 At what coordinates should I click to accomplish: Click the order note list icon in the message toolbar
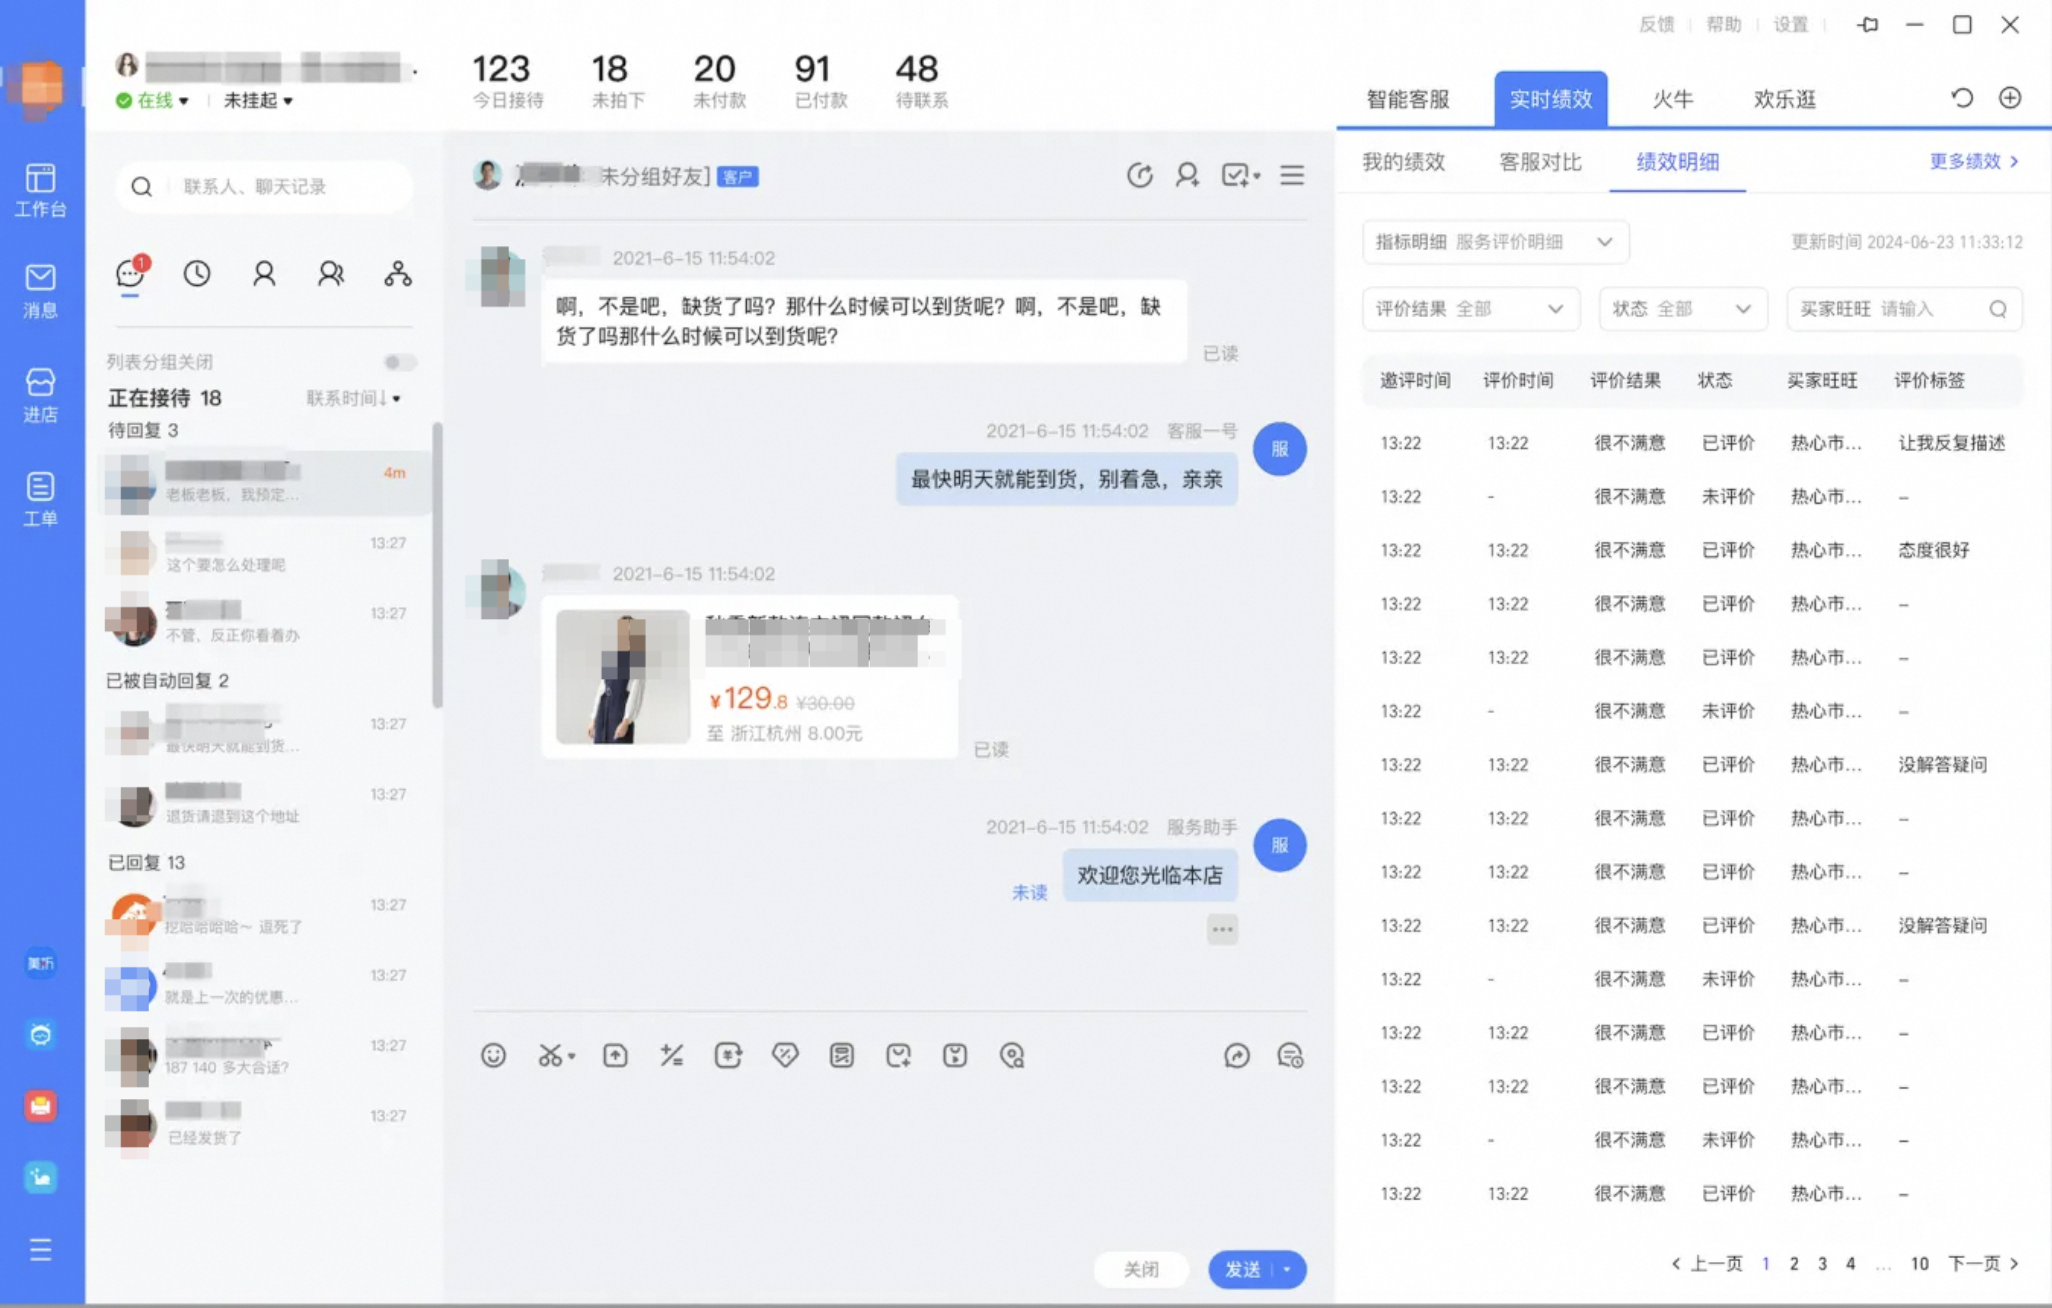(x=842, y=1055)
